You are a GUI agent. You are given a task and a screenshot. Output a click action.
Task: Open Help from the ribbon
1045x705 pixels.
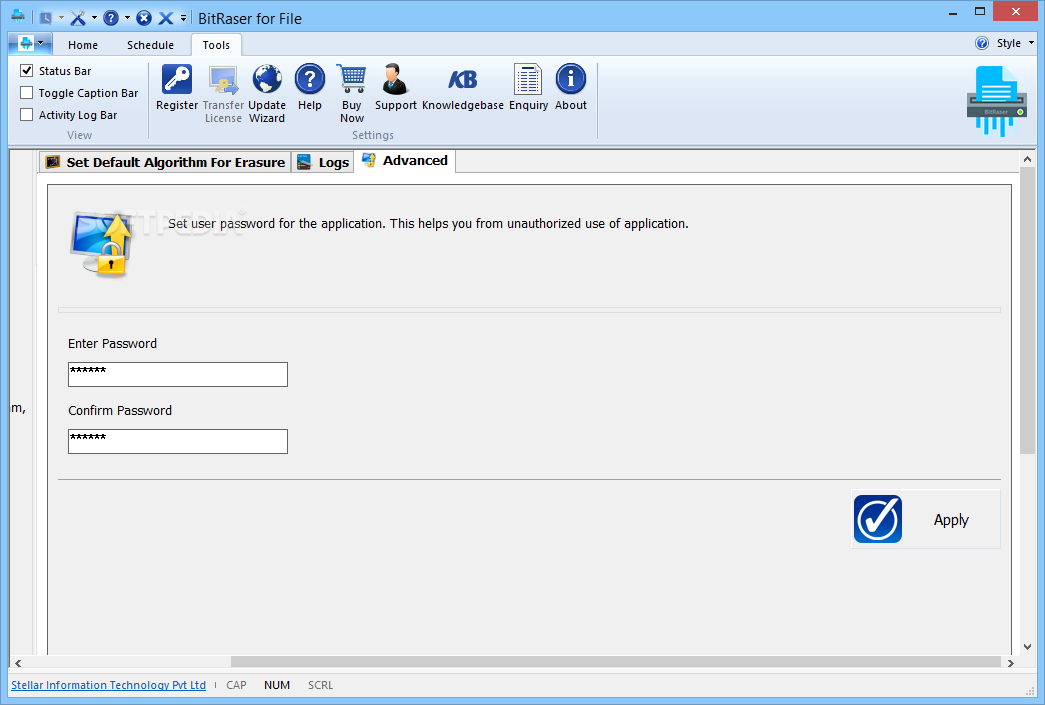tap(310, 79)
